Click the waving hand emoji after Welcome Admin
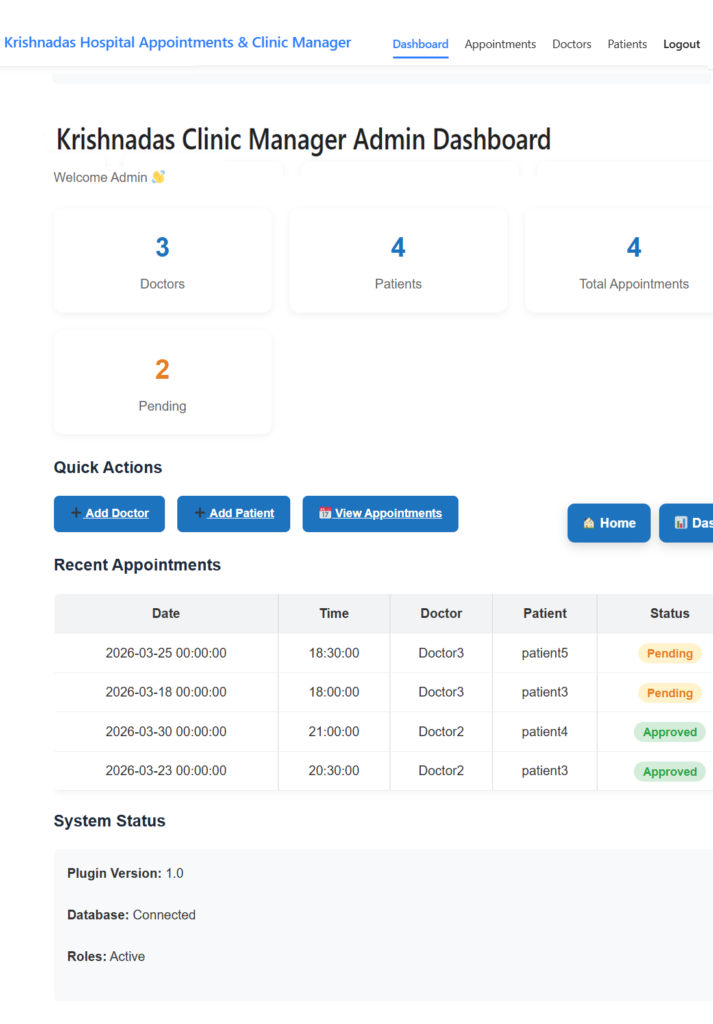713x1024 pixels. pos(158,177)
